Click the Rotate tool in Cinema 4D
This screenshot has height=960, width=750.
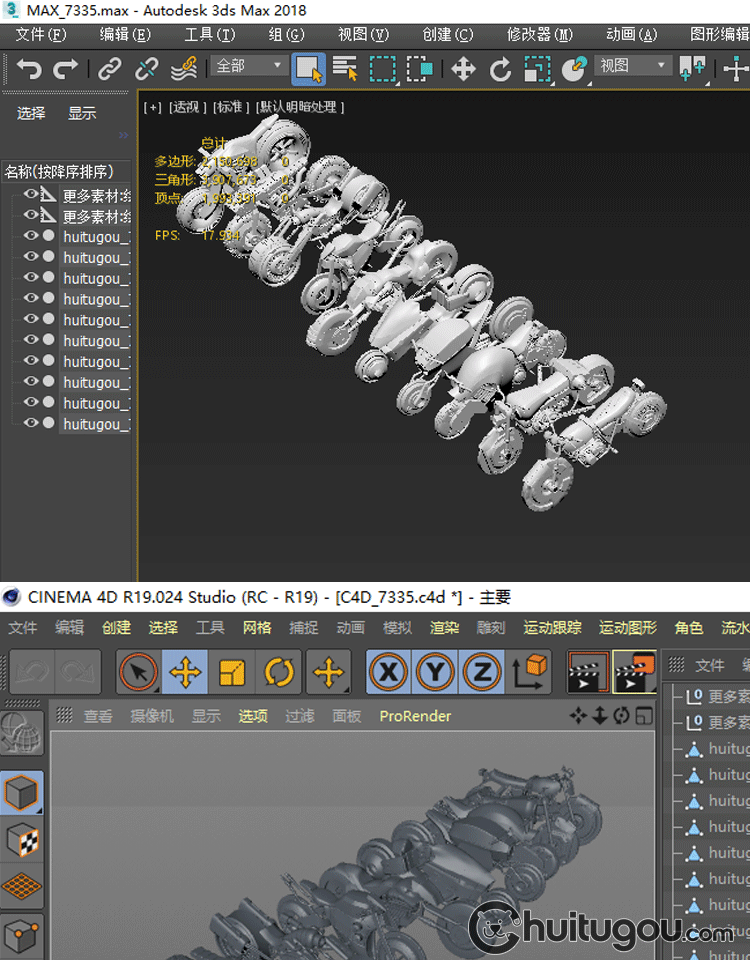pos(279,673)
